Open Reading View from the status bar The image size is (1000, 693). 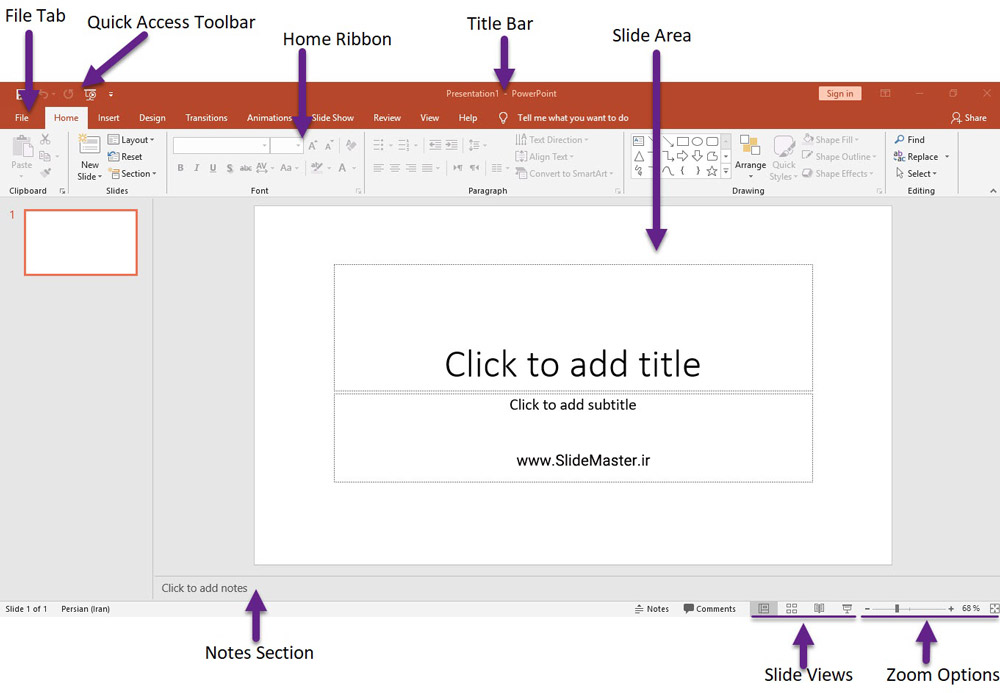pyautogui.click(x=819, y=608)
